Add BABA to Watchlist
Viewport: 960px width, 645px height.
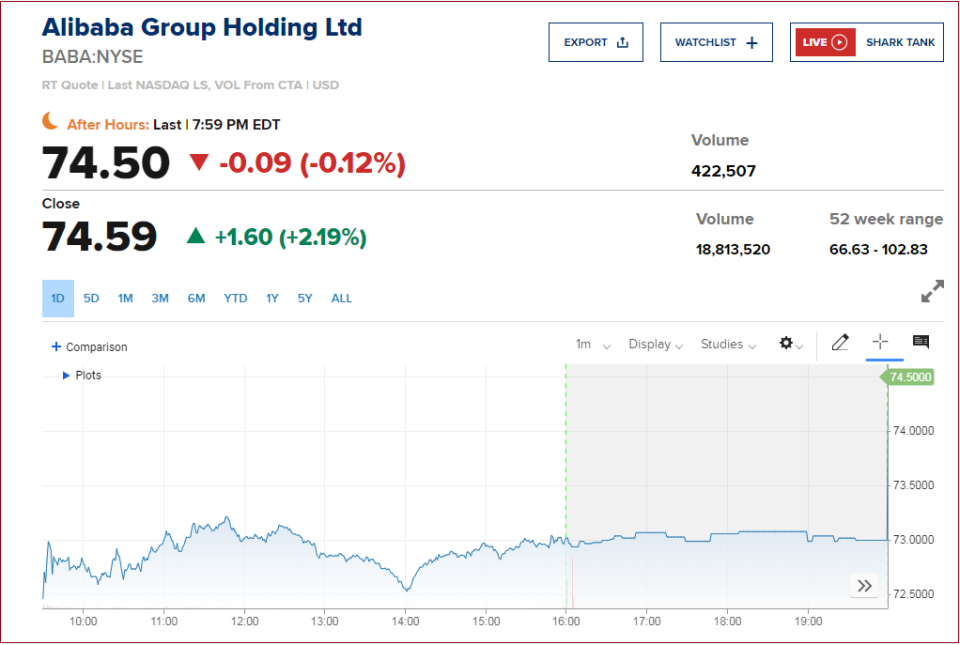click(x=716, y=42)
